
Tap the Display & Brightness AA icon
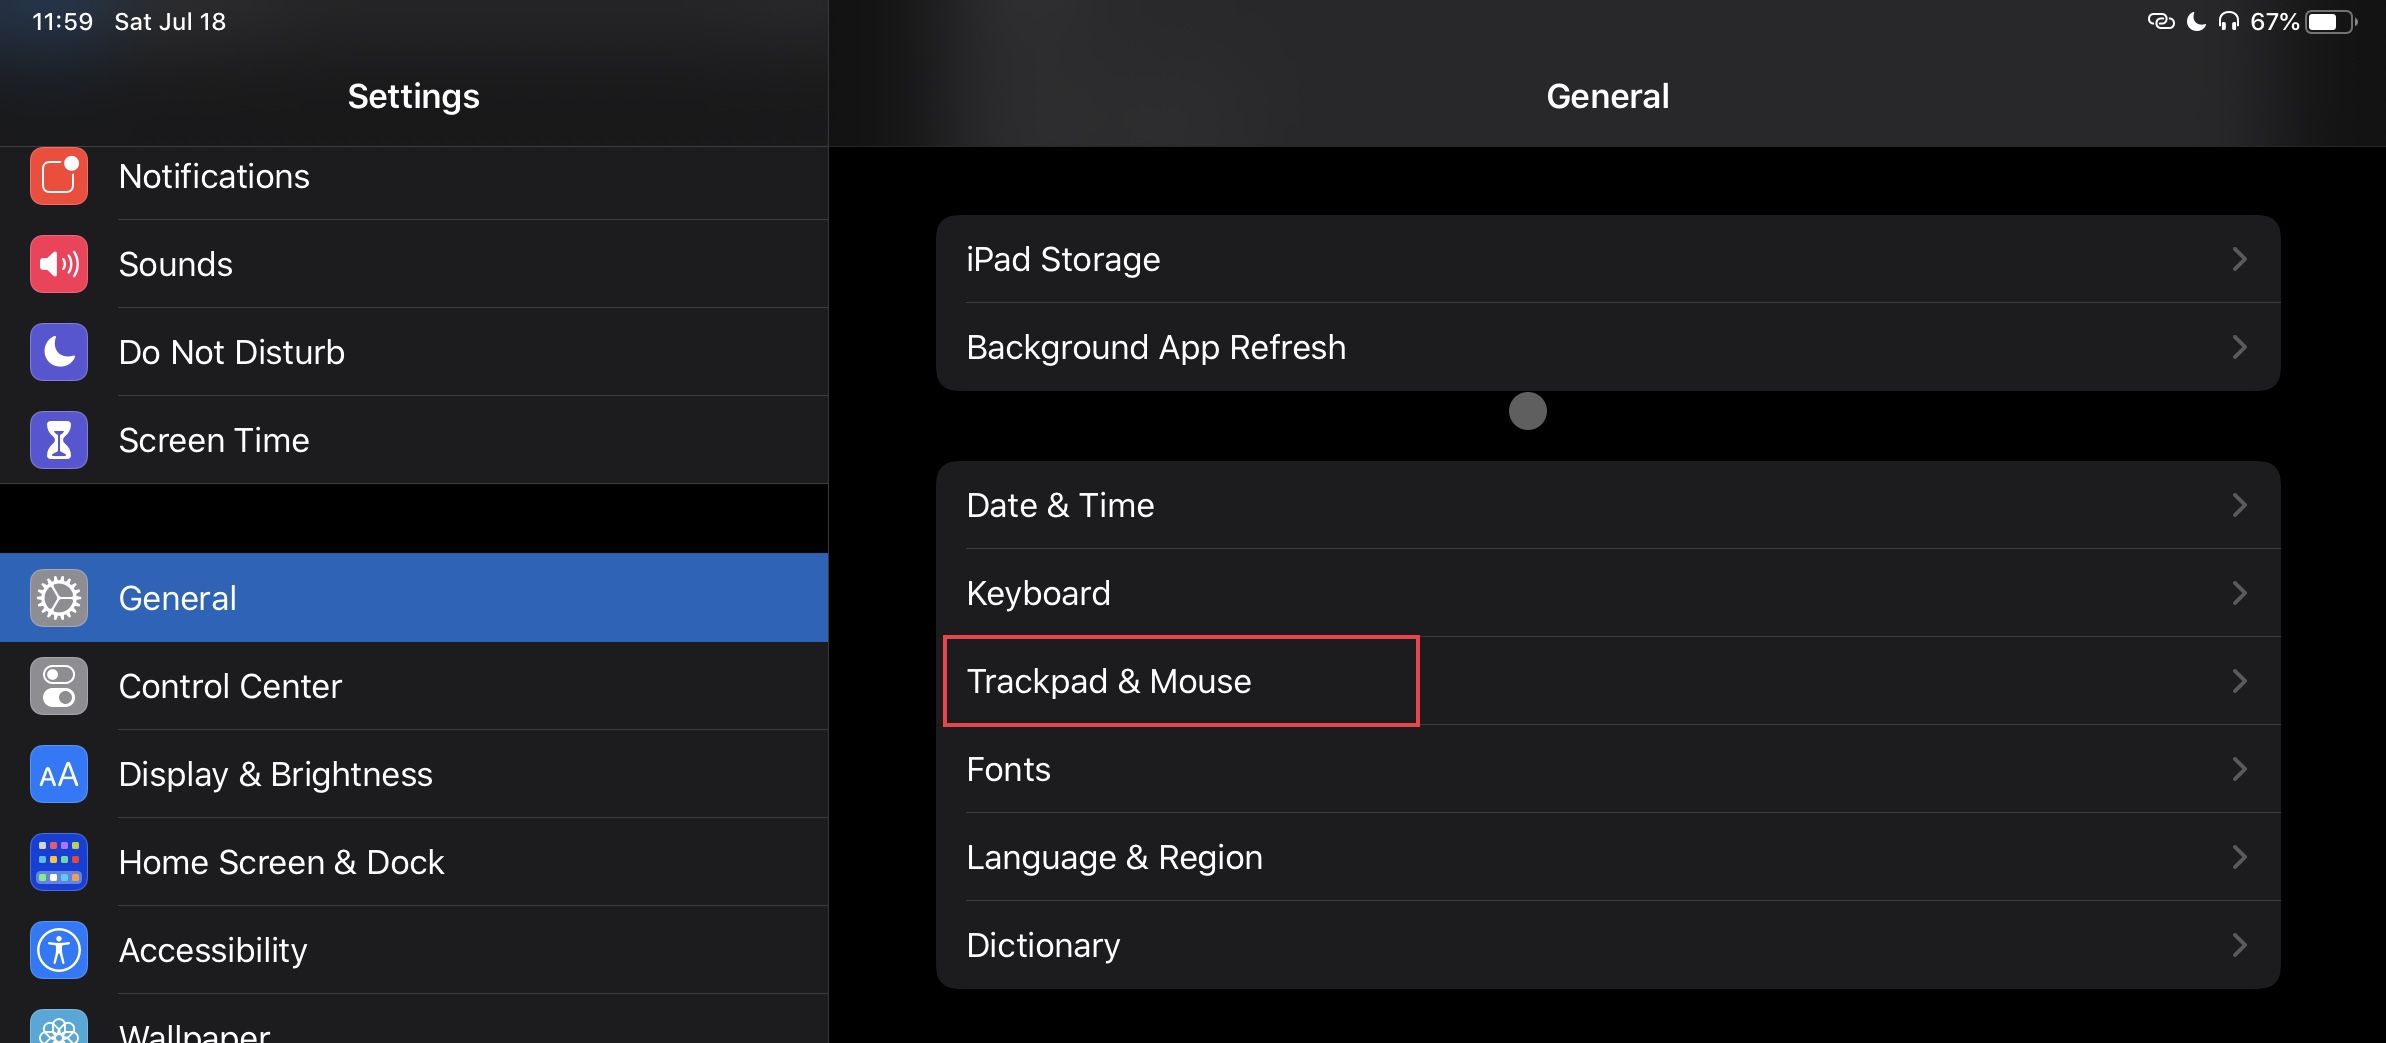(59, 774)
